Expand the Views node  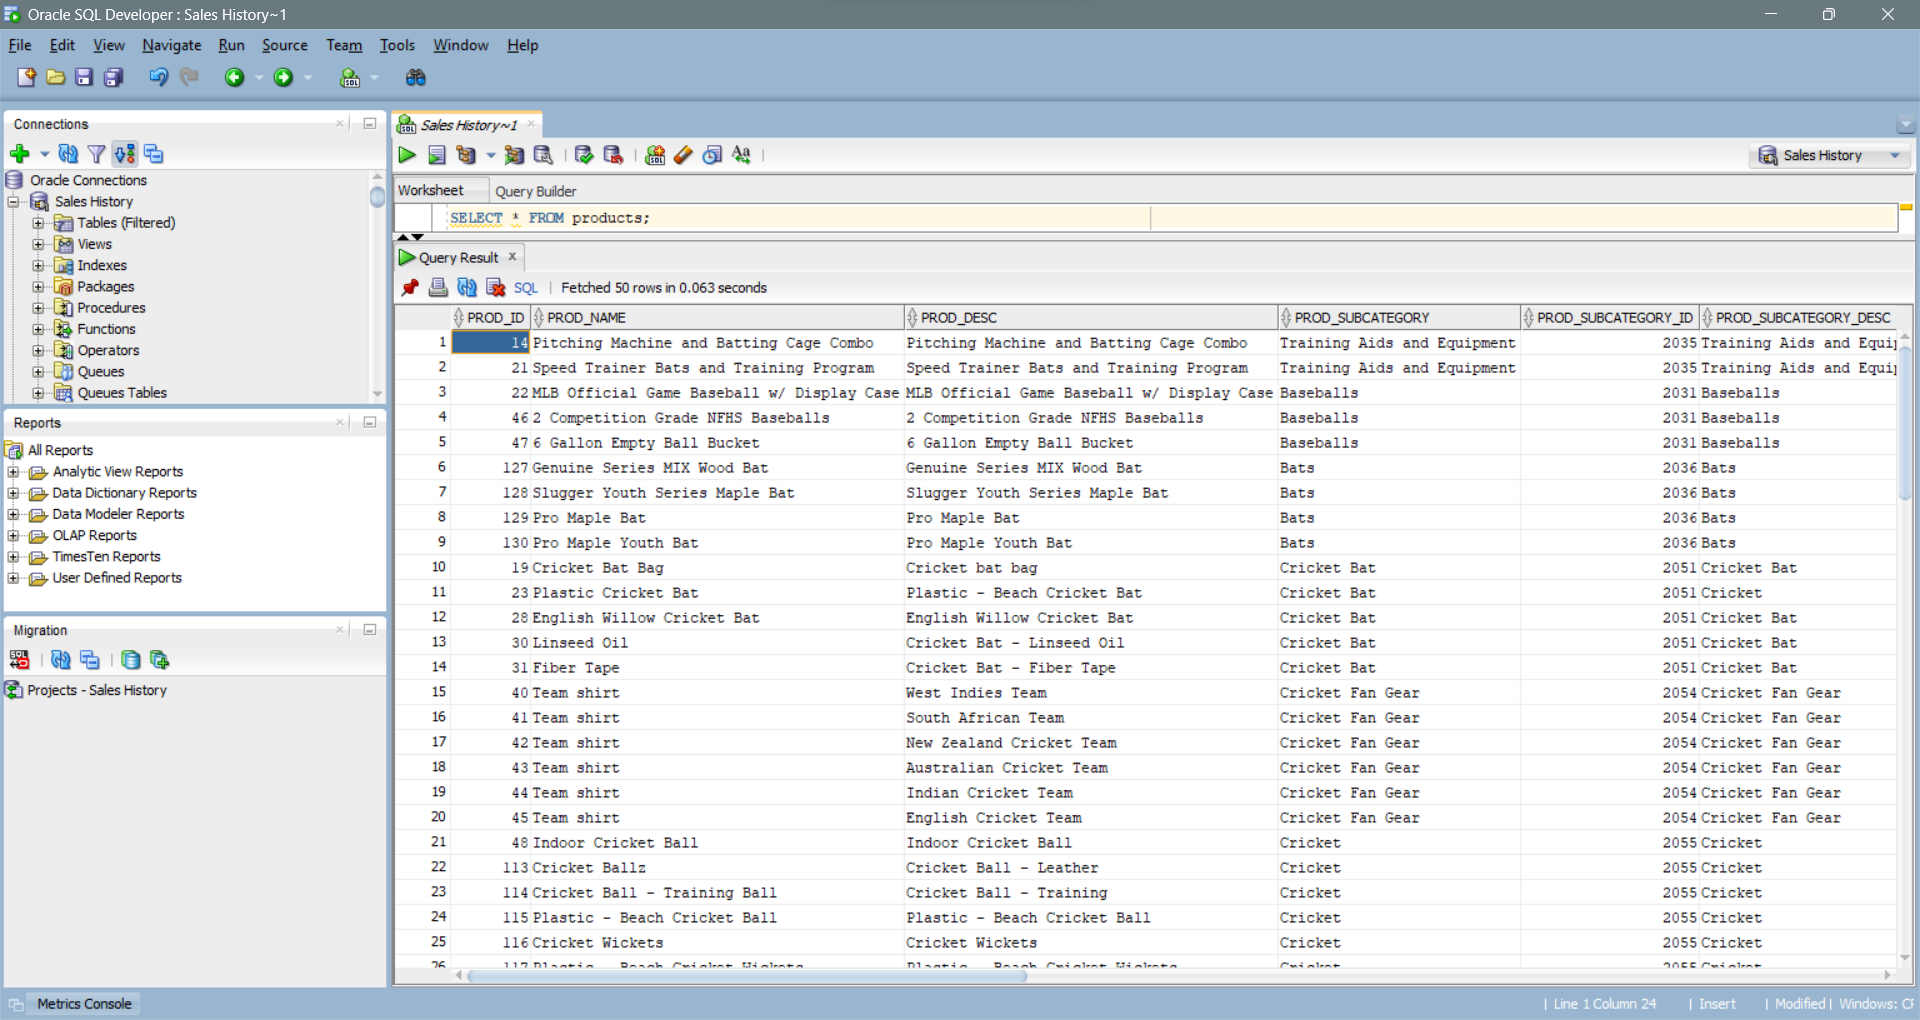38,244
